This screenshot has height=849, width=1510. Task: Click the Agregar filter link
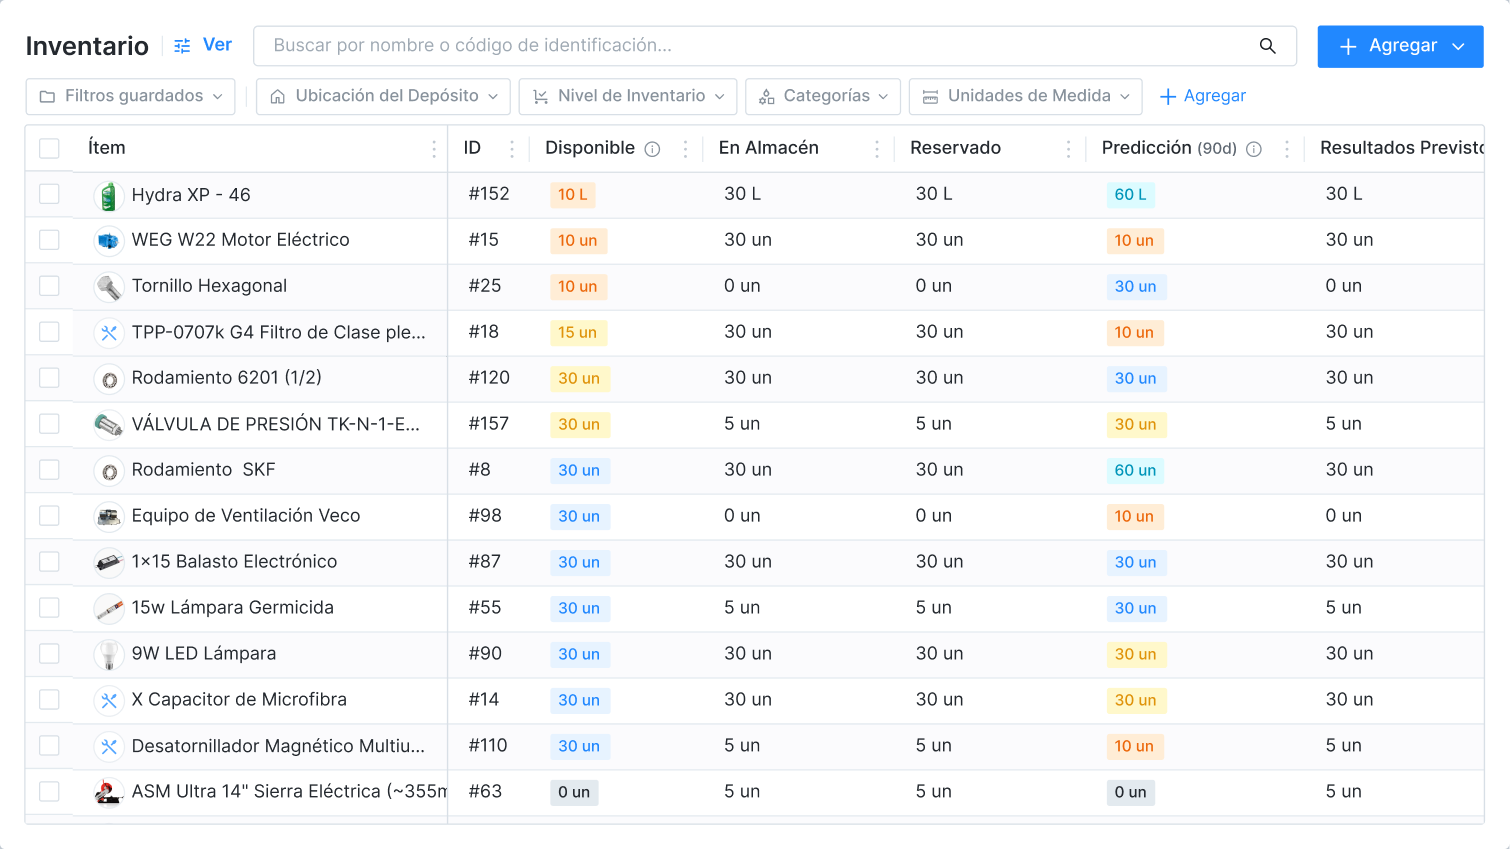1202,96
